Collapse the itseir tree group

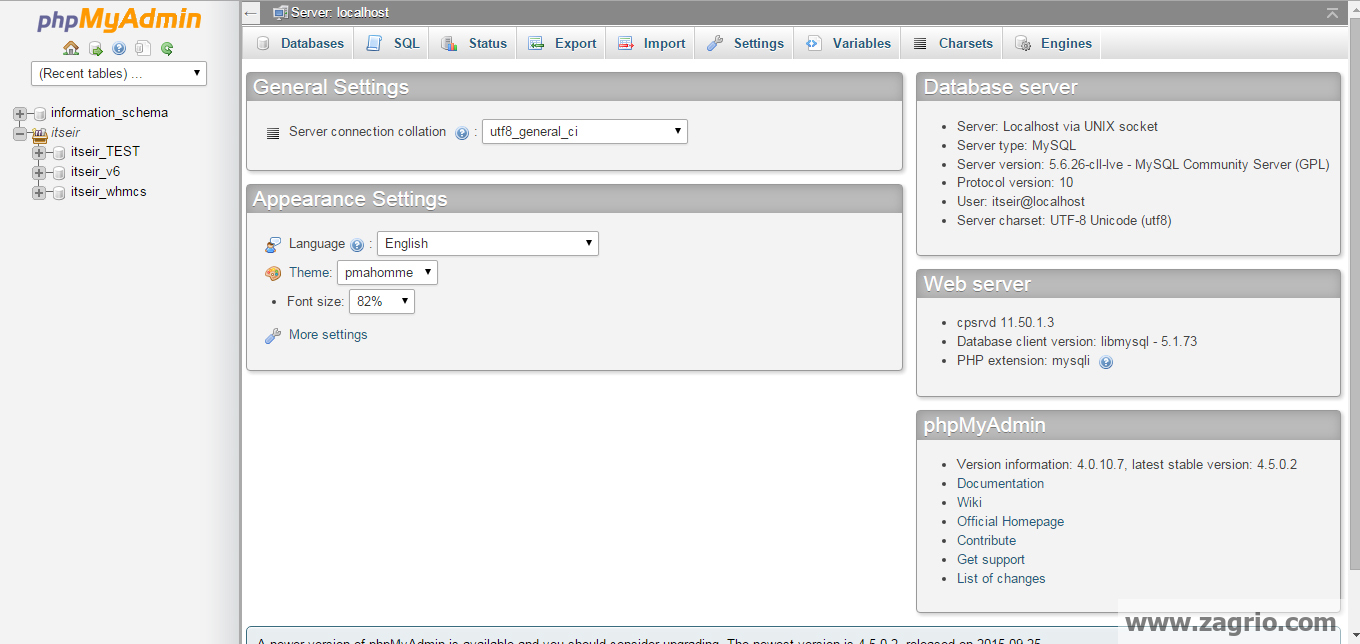pyautogui.click(x=20, y=133)
